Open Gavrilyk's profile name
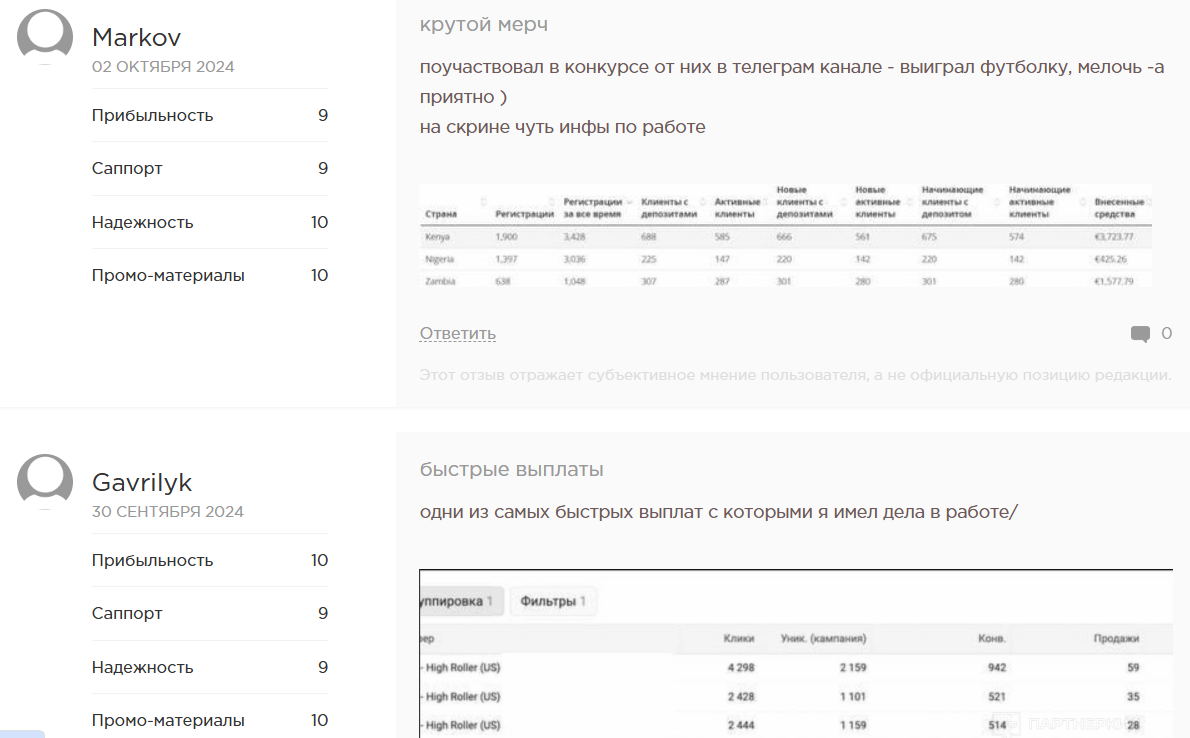The width and height of the screenshot is (1190, 738). tap(141, 482)
